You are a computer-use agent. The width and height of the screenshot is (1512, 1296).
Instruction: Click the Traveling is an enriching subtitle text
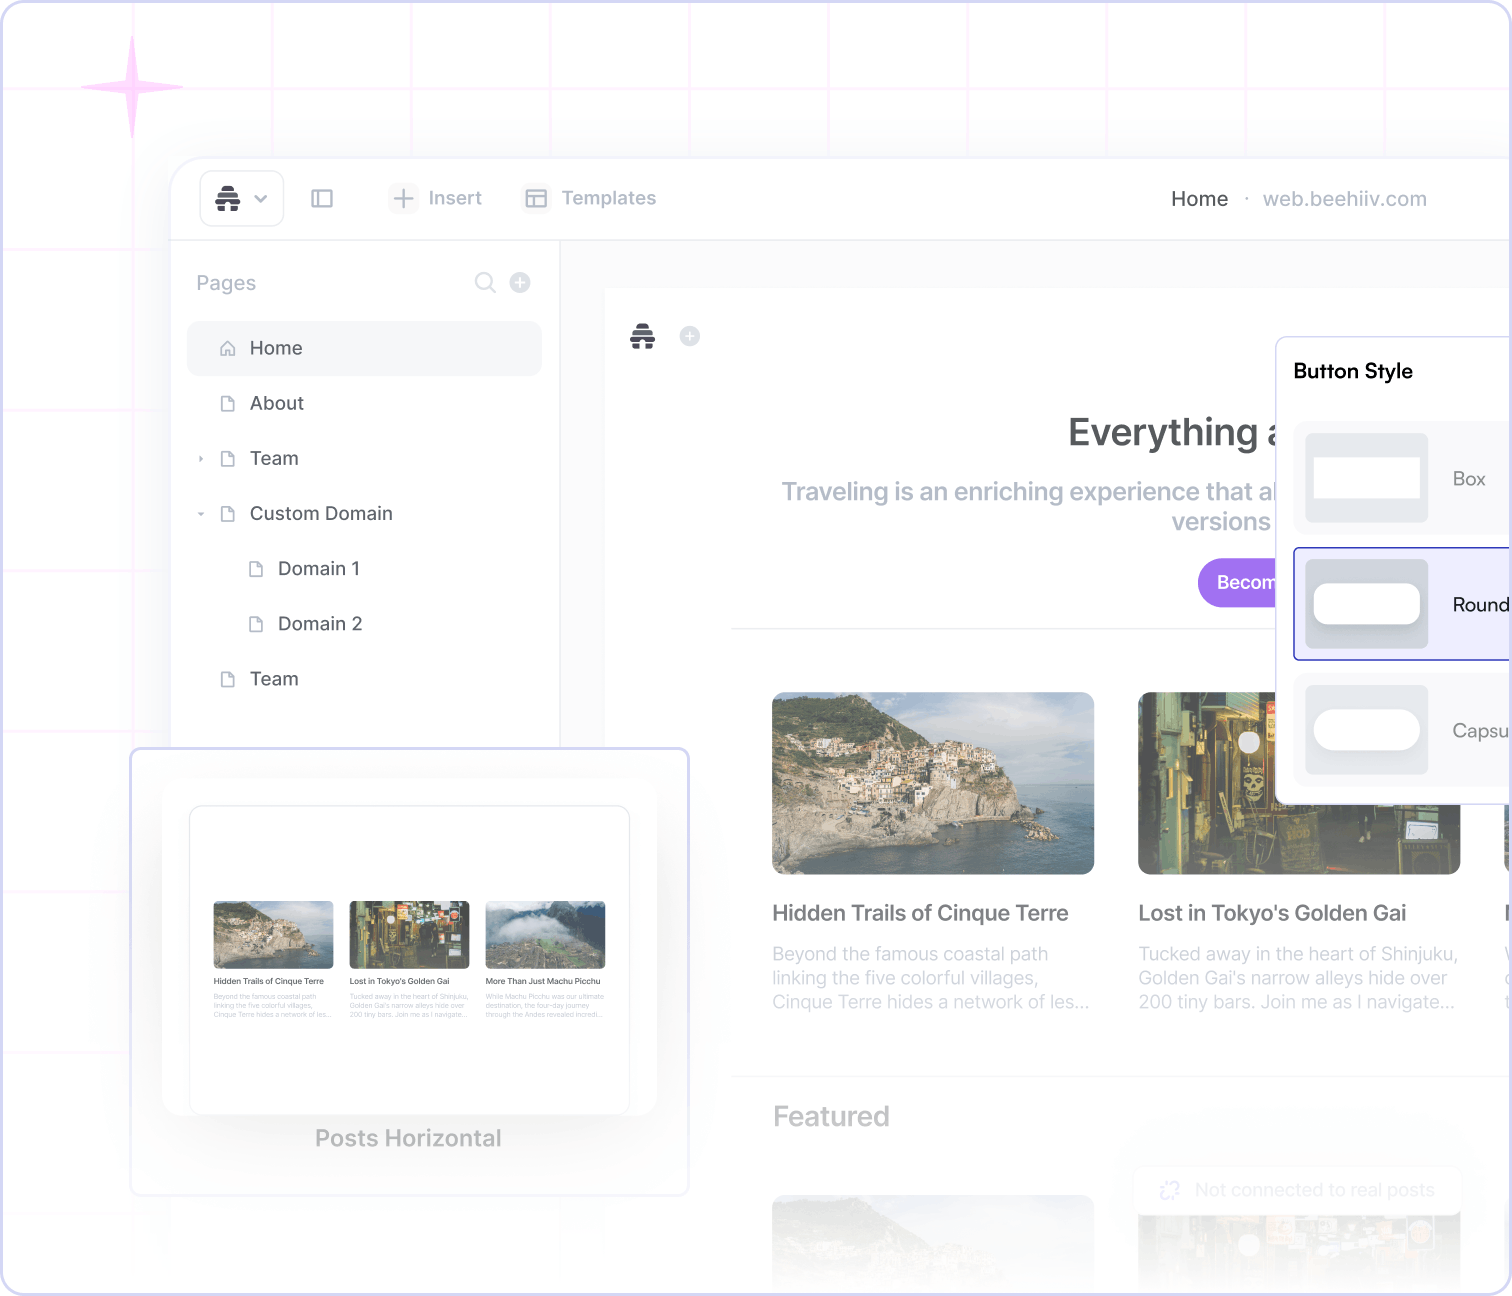[1028, 507]
